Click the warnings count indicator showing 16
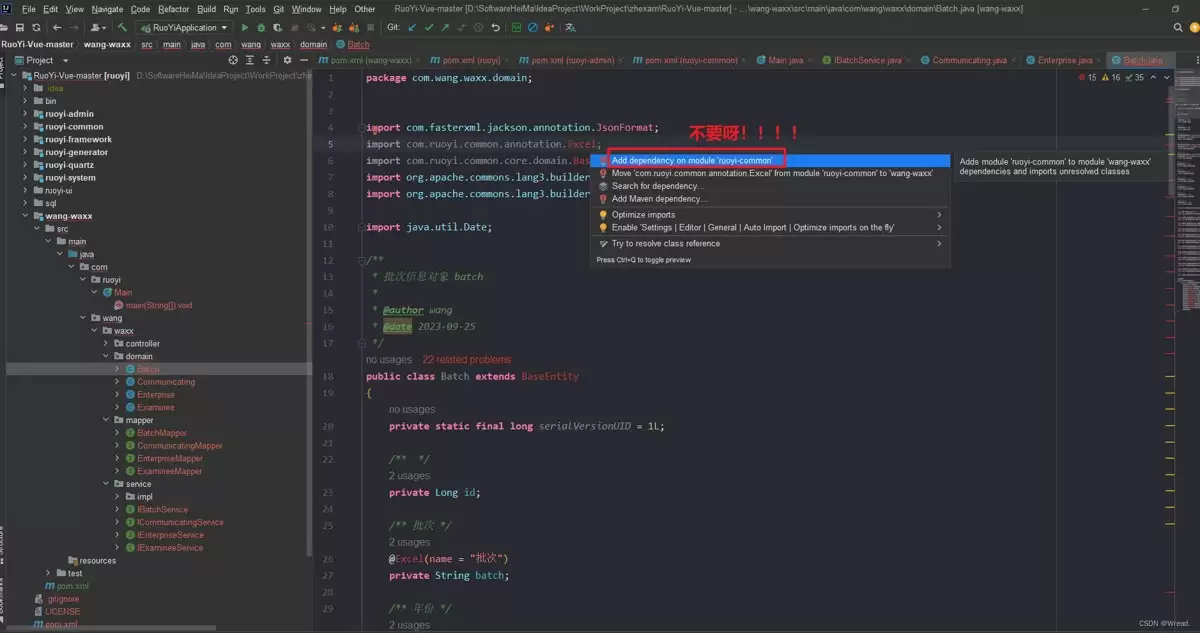This screenshot has width=1200, height=633. click(x=1111, y=77)
